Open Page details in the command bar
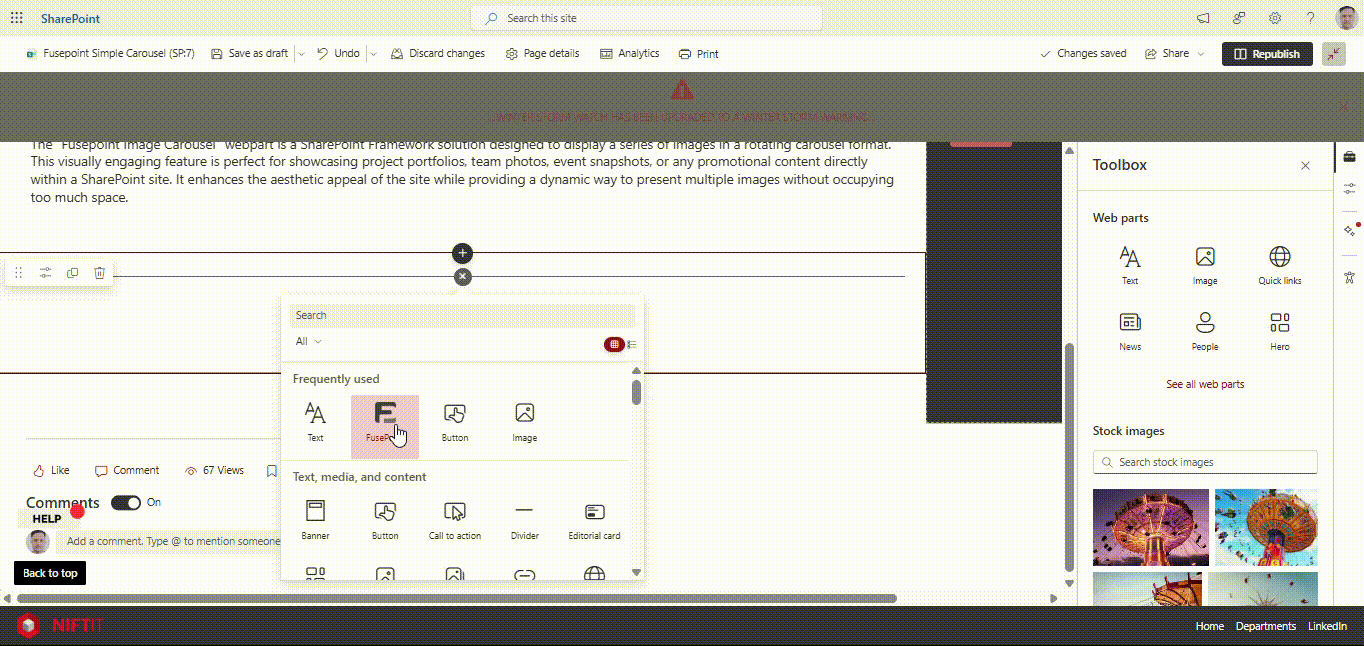This screenshot has width=1364, height=646. (x=542, y=54)
